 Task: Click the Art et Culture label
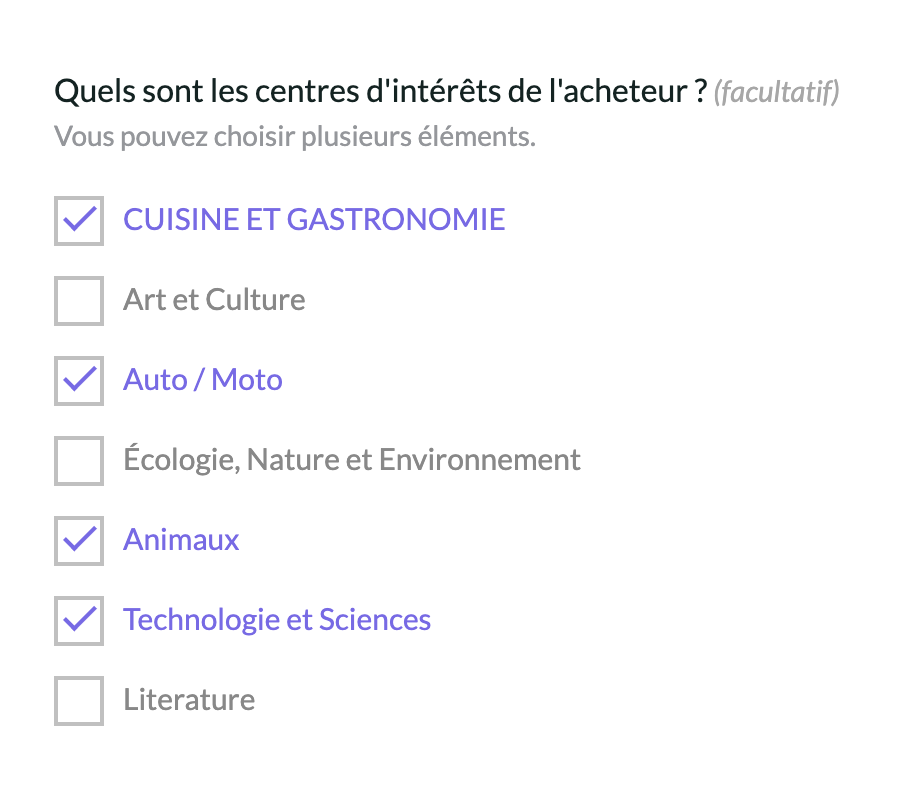click(x=214, y=300)
